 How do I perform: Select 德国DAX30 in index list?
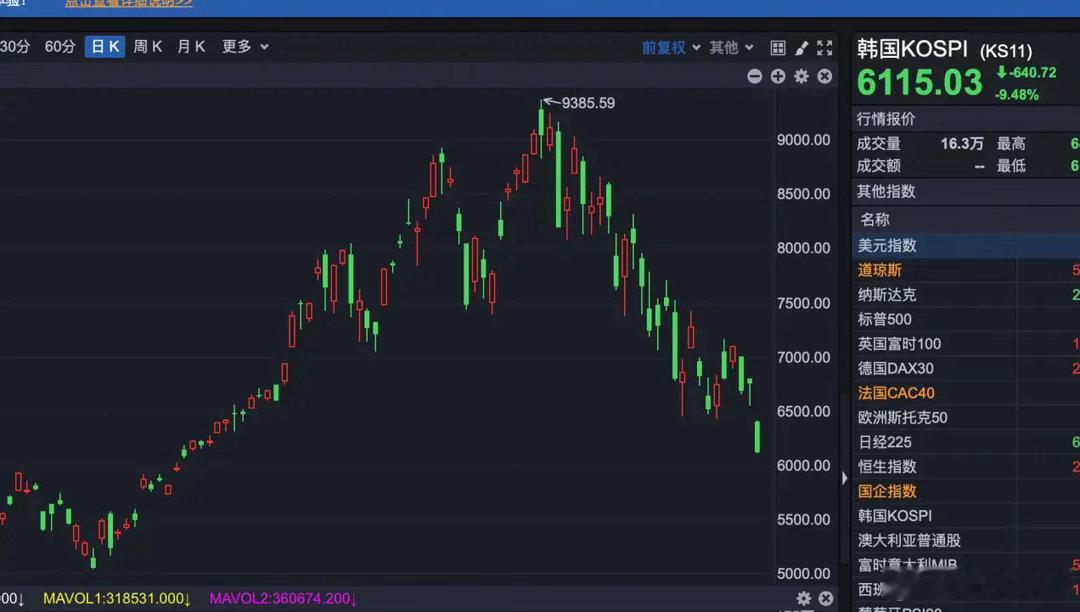coord(966,369)
